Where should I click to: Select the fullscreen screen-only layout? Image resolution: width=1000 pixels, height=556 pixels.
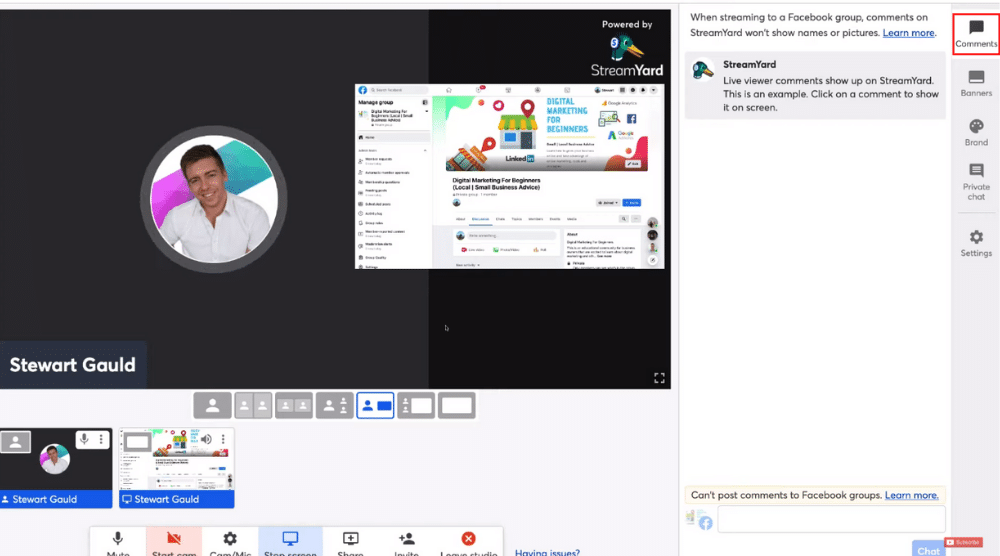457,406
